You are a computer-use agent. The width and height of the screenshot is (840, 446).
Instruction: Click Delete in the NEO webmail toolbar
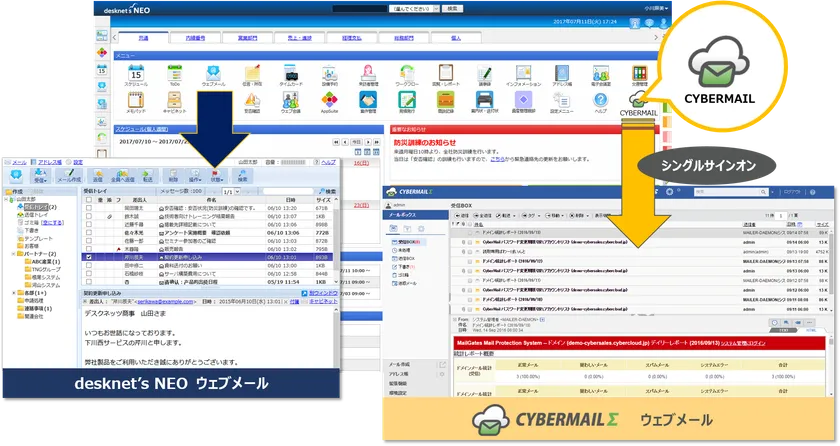pos(173,176)
